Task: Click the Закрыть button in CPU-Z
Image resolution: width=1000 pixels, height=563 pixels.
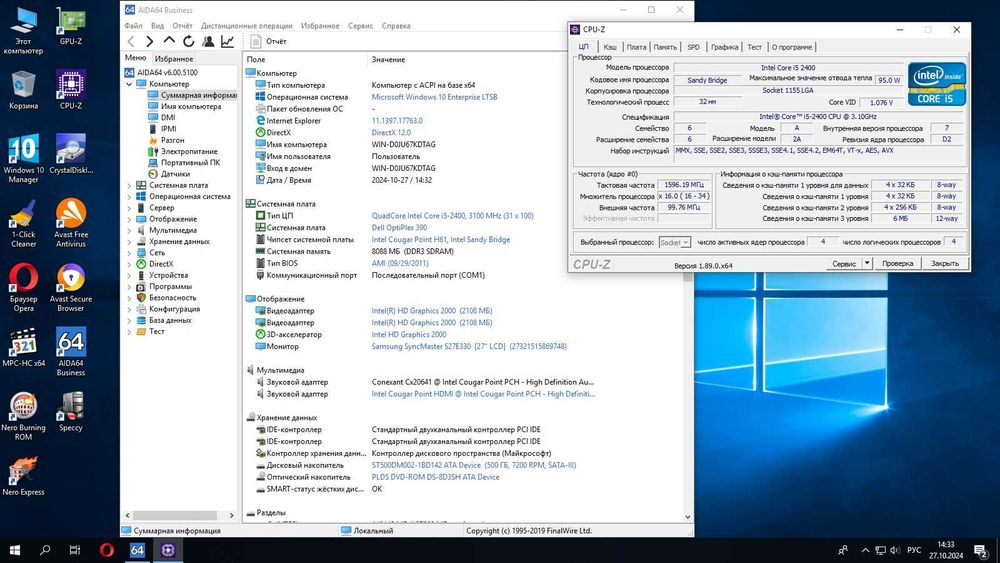Action: 945,263
